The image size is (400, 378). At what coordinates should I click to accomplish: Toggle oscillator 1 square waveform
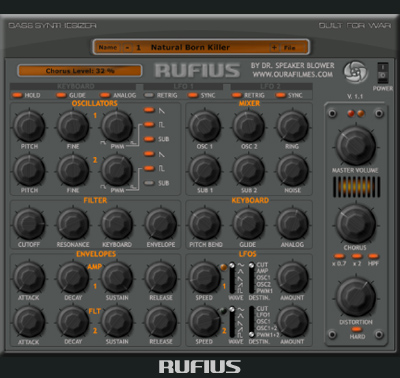pos(149,124)
